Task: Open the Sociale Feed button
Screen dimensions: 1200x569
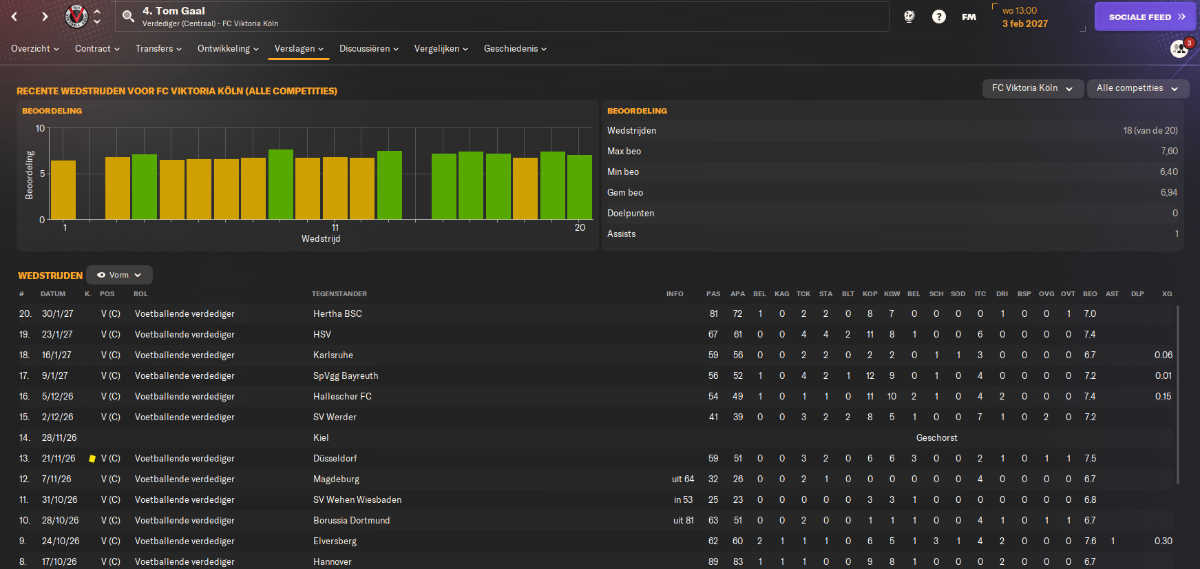Action: coord(1141,17)
